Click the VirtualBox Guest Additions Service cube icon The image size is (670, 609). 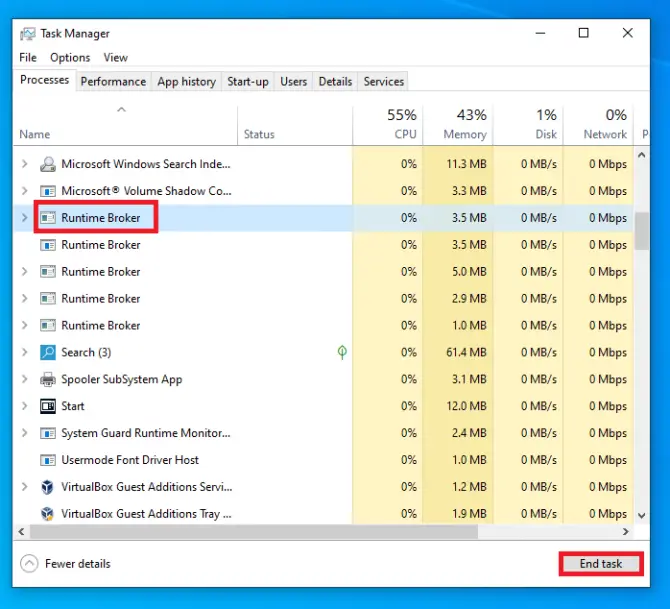pyautogui.click(x=47, y=487)
